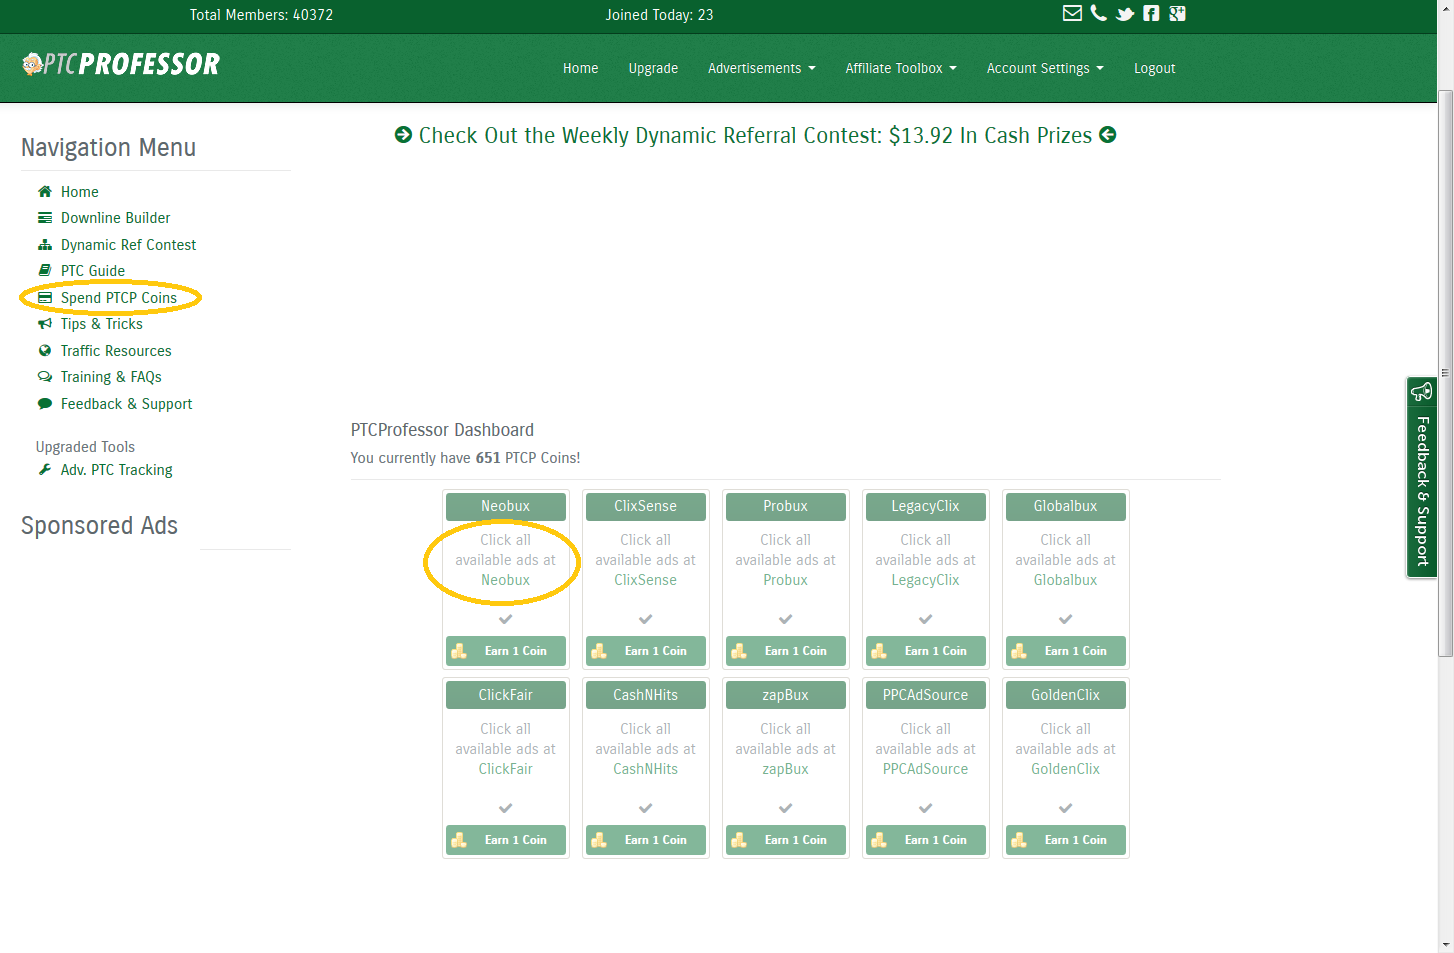1454x953 pixels.
Task: Open the Facebook icon in top bar
Action: coord(1151,13)
